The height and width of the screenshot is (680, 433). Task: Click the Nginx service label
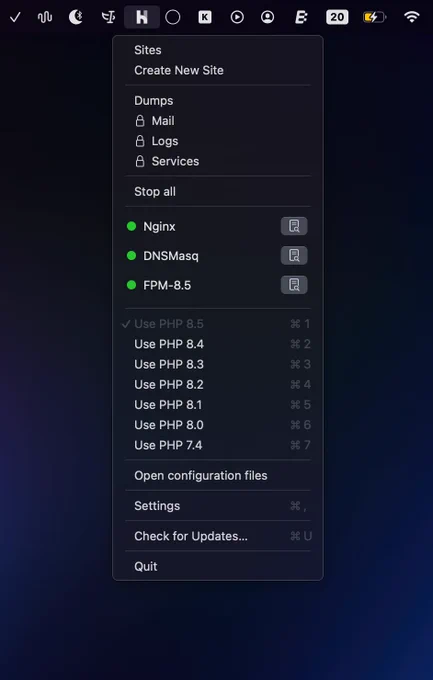pyautogui.click(x=159, y=226)
